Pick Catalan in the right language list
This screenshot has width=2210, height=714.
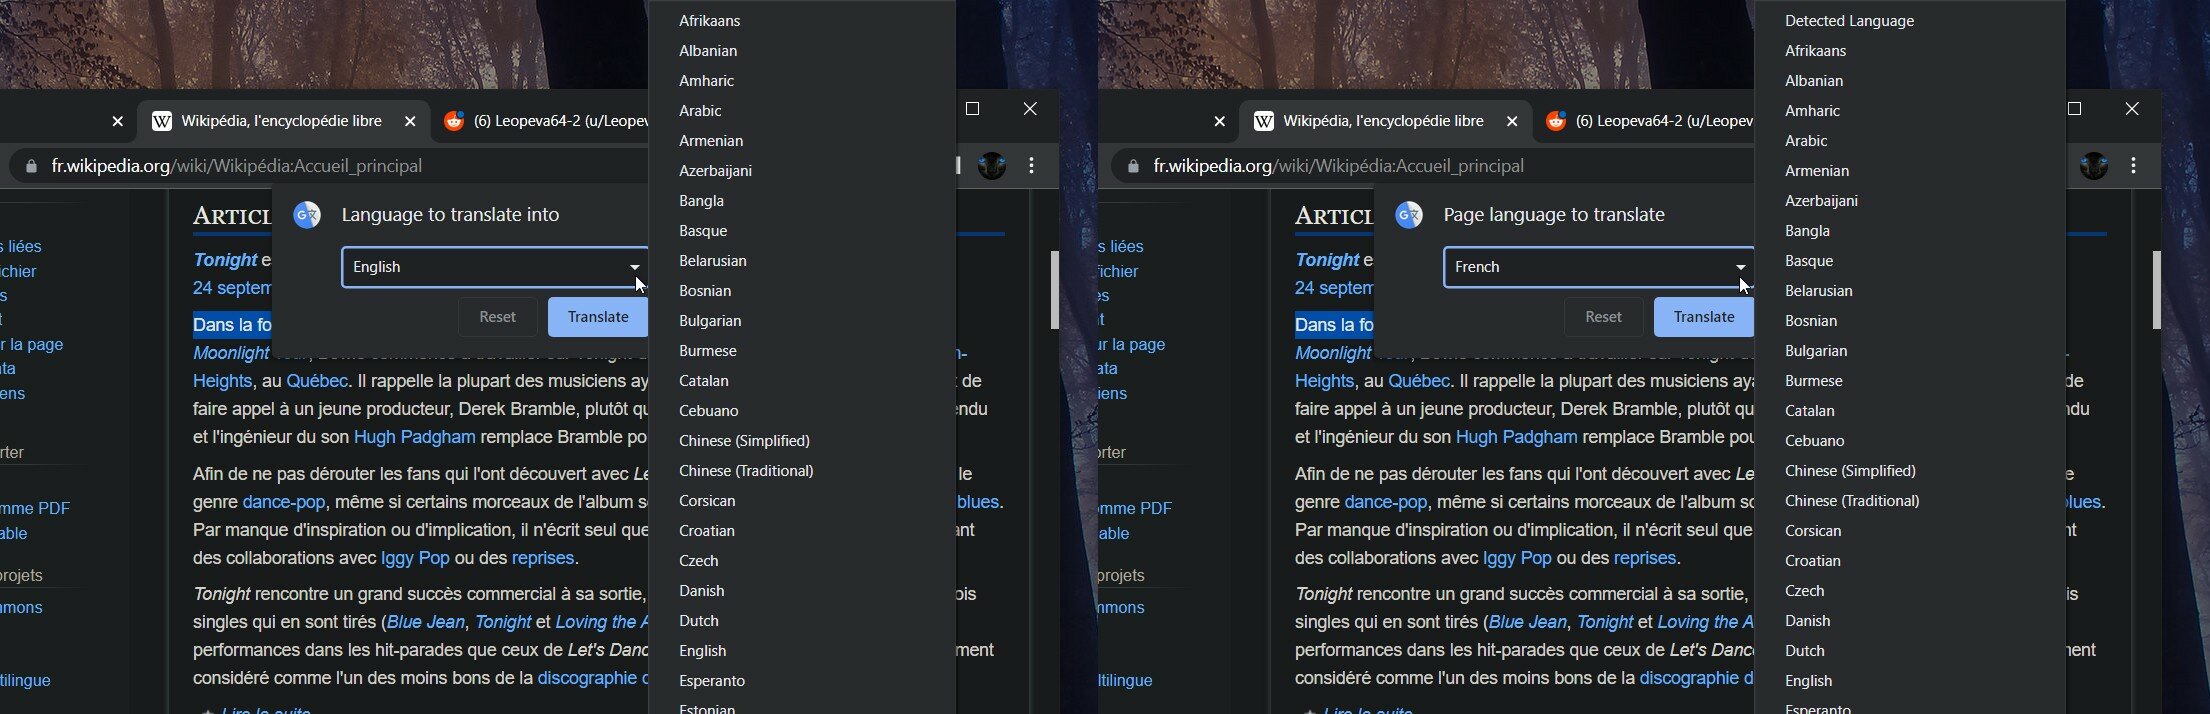coord(1910,411)
